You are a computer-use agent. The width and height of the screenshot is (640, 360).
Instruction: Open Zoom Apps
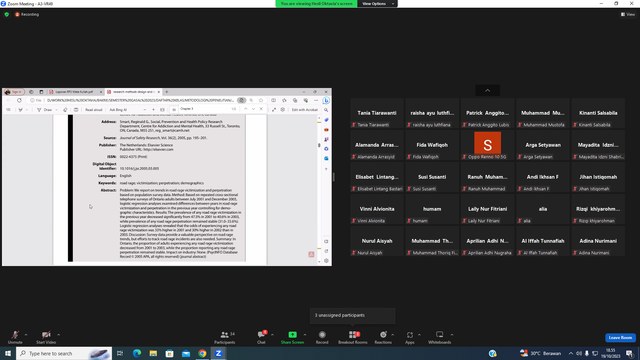tap(410, 337)
